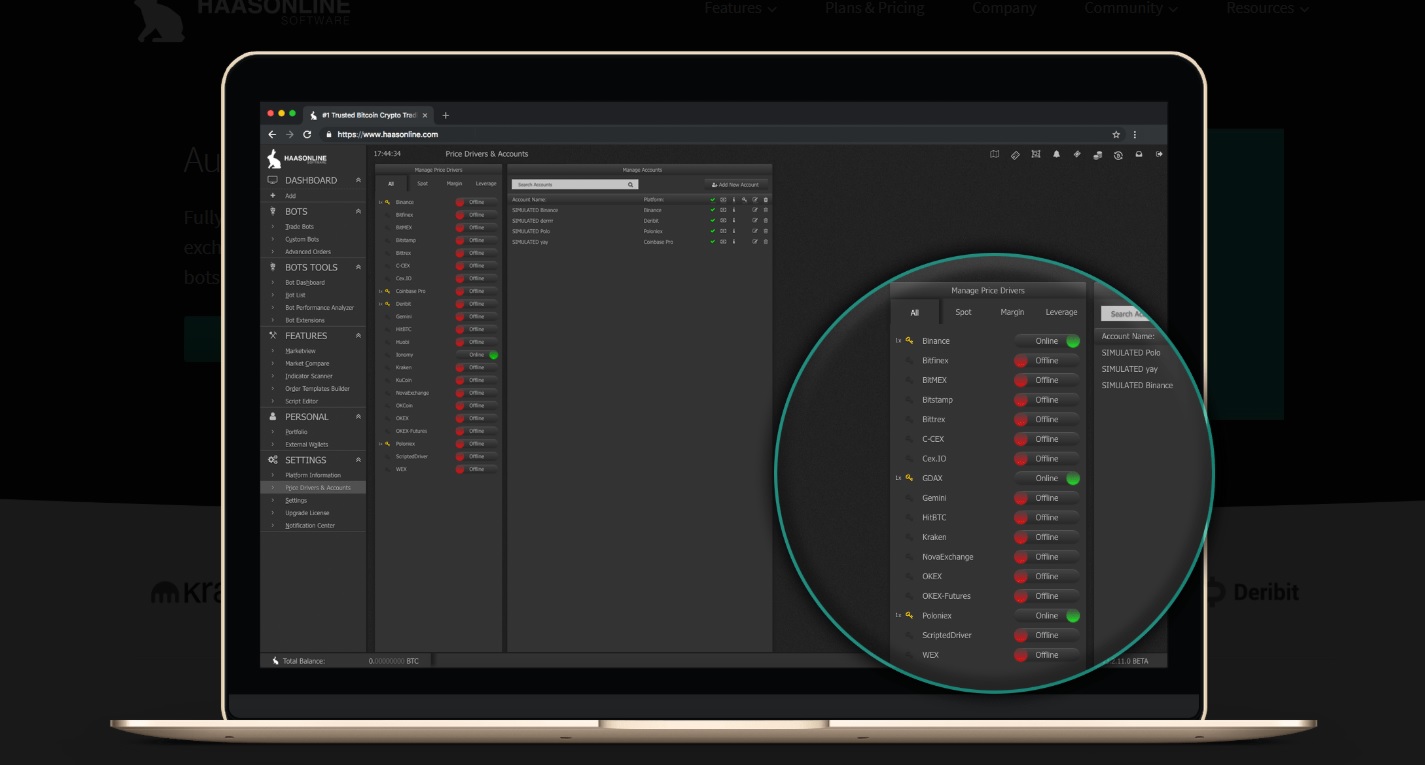Toggle the OKCoin driver switch

(477, 405)
